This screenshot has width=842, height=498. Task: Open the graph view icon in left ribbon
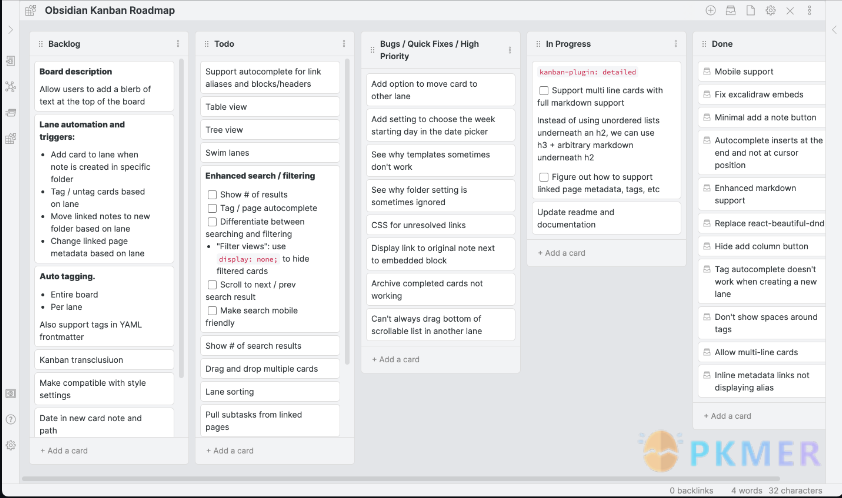(x=11, y=86)
